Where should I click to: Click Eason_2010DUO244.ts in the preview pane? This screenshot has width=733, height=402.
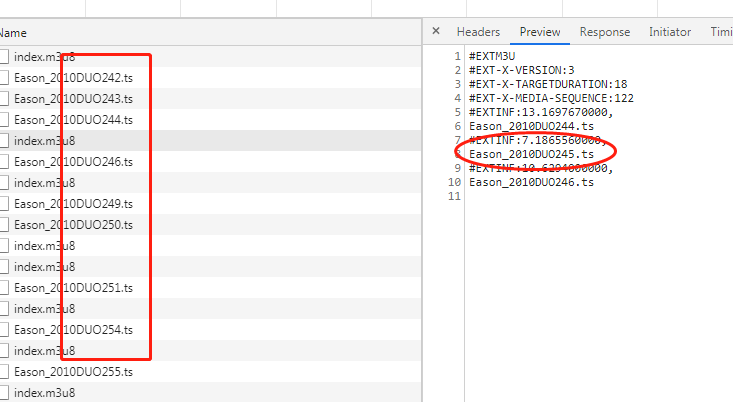click(531, 126)
